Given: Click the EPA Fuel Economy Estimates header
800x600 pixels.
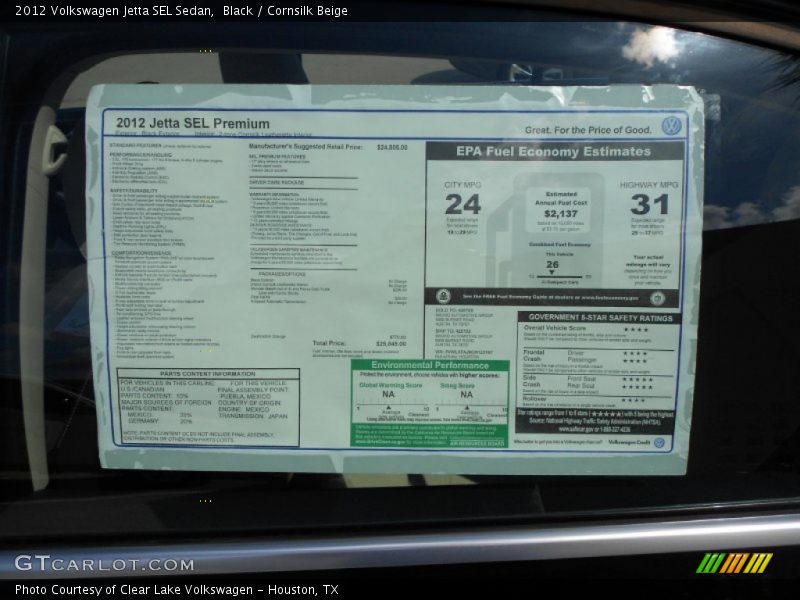Looking at the screenshot, I should pos(553,152).
